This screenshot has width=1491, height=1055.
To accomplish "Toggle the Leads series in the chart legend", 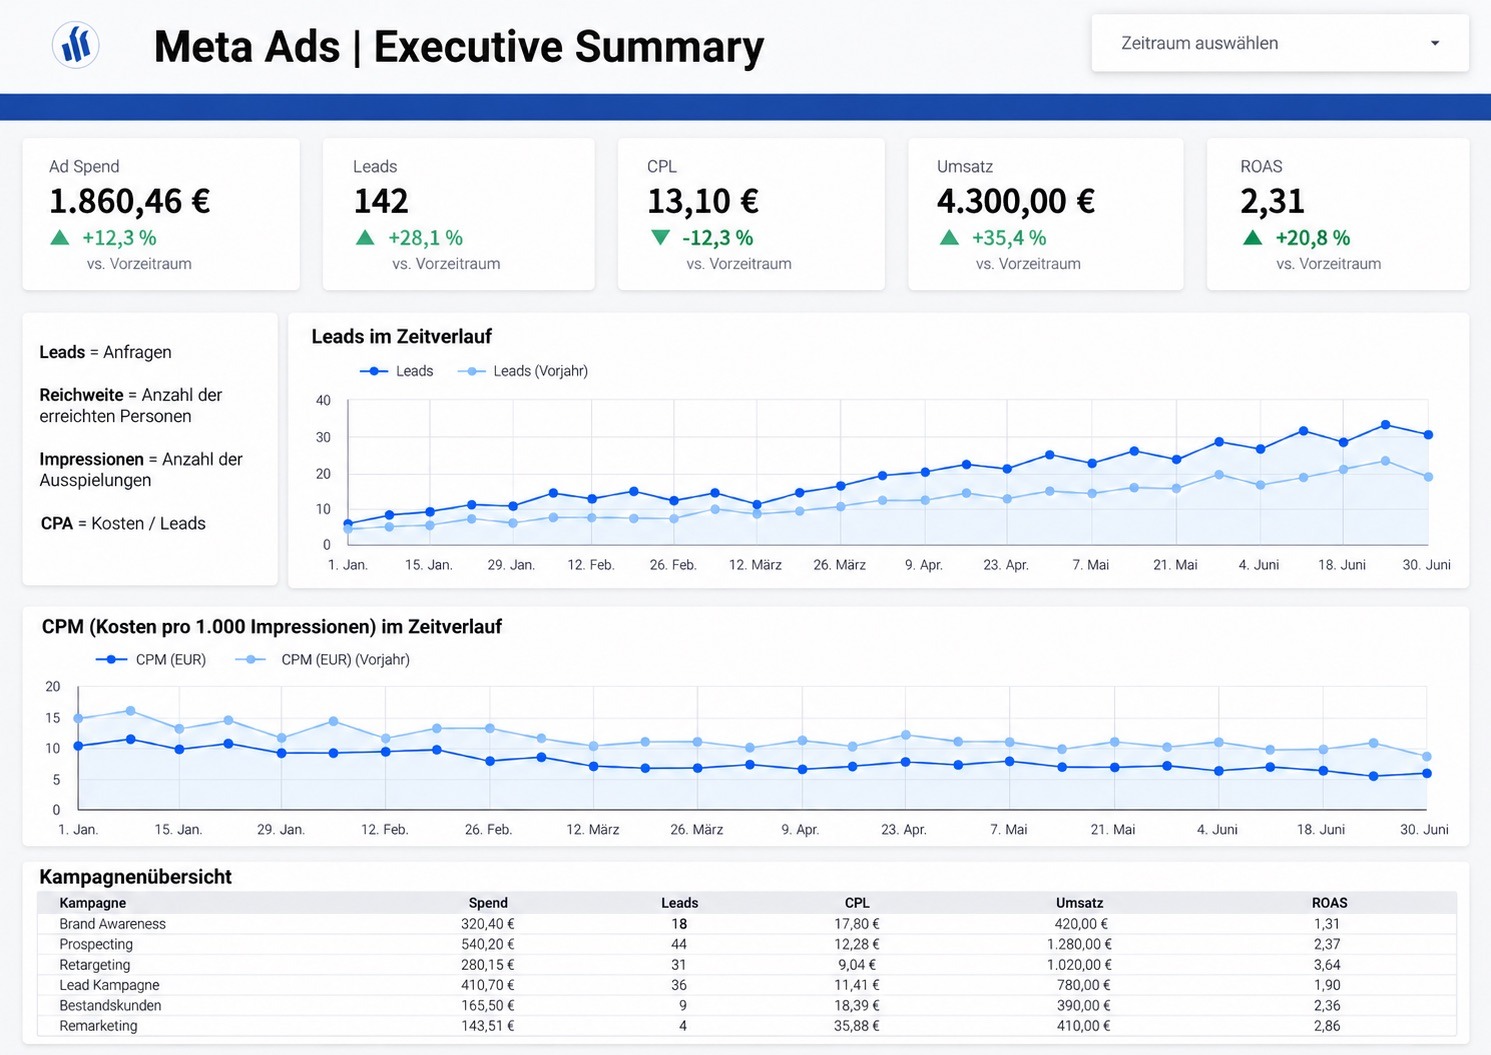I will pos(397,371).
